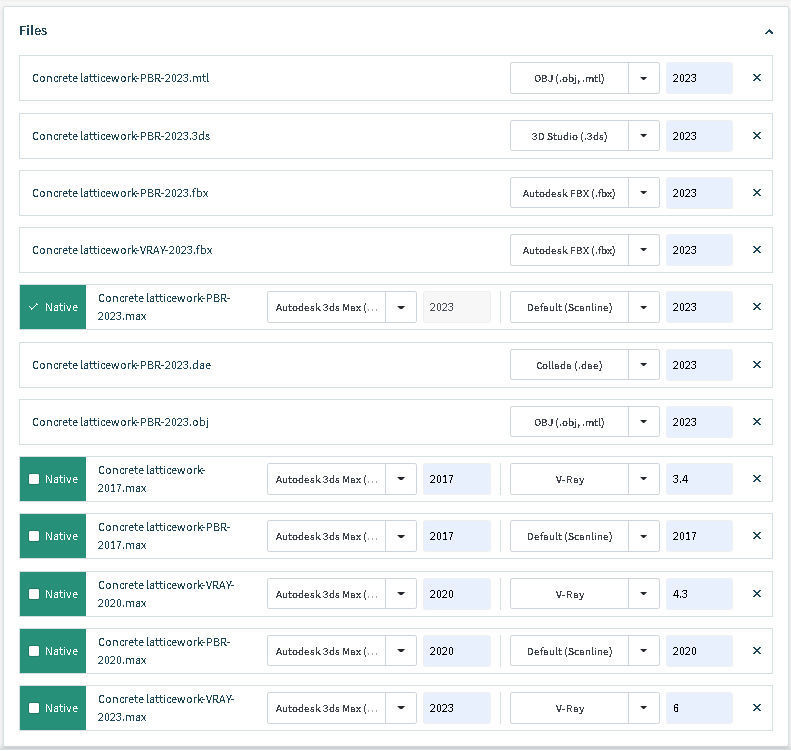791x751 pixels.
Task: Open V-Ray renderer dropdown for latticework-2017.max
Action: [644, 479]
